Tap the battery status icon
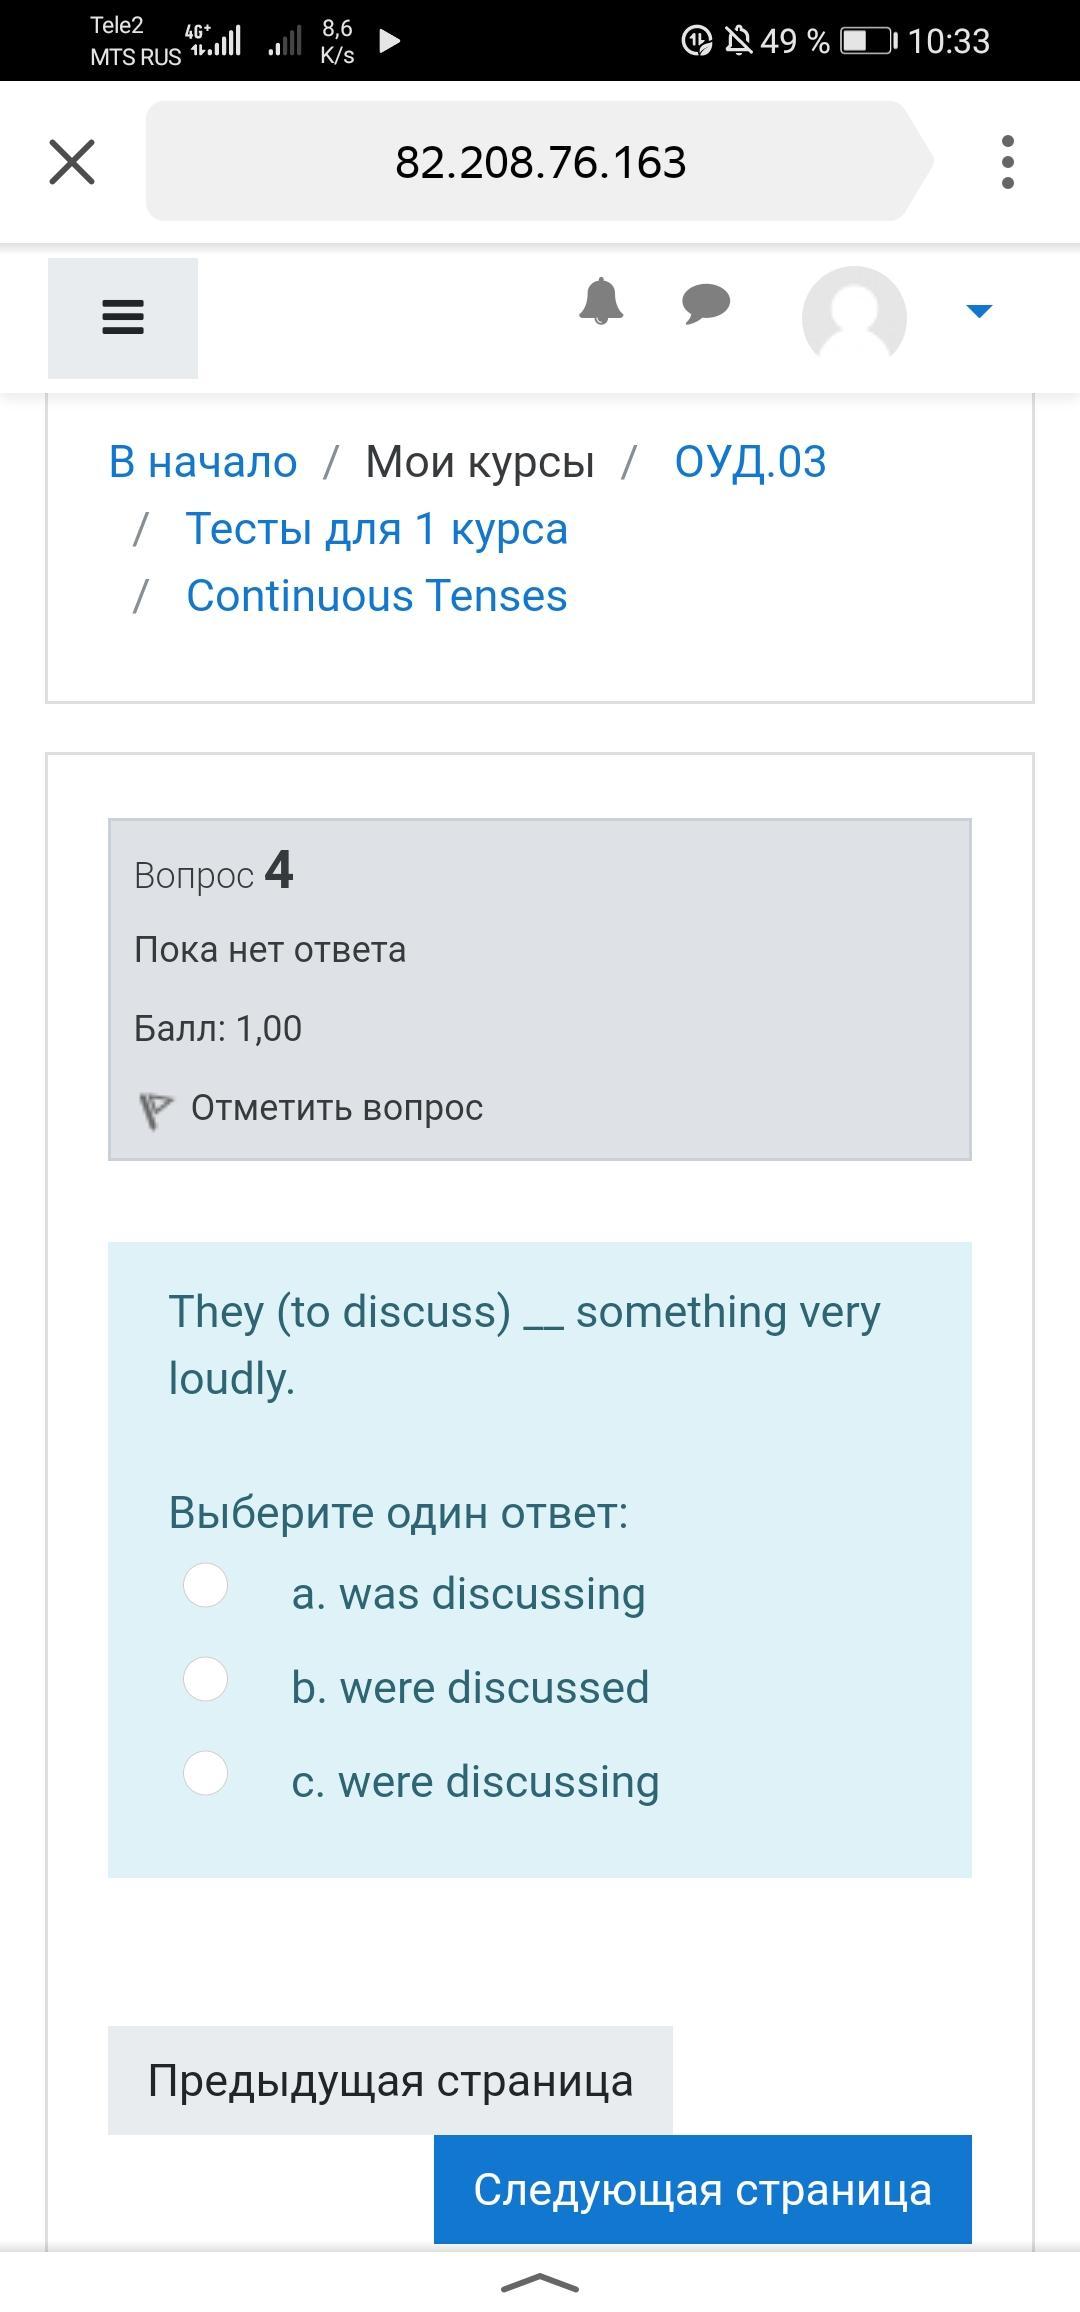 [x=868, y=41]
